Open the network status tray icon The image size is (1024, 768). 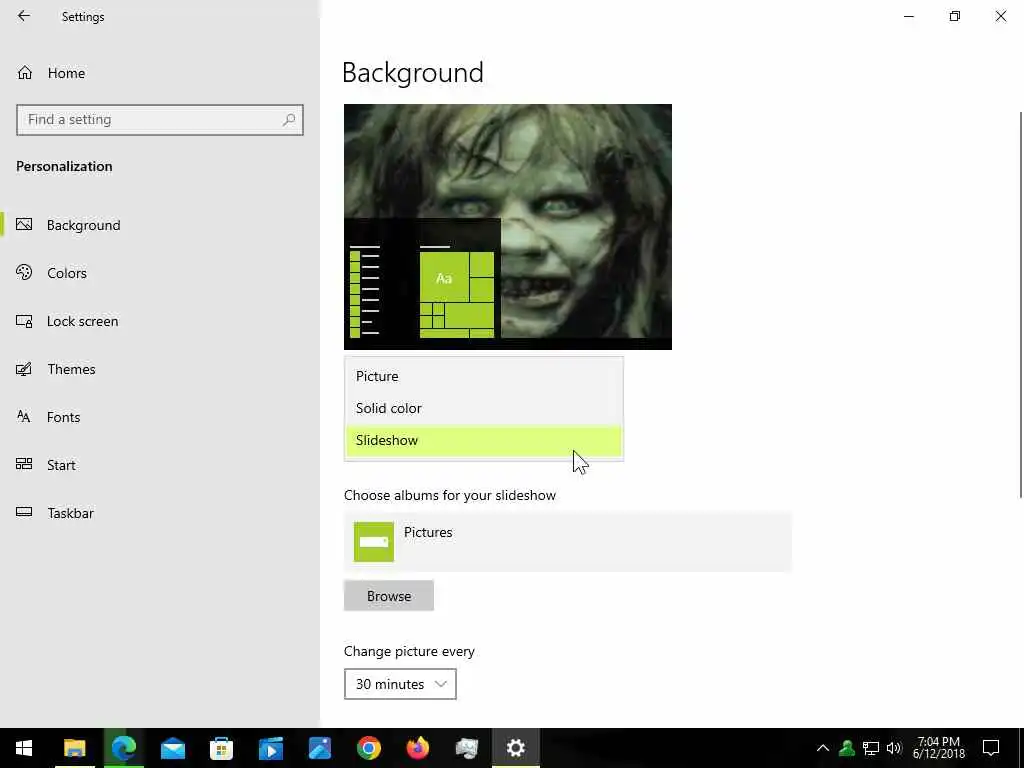pos(871,748)
